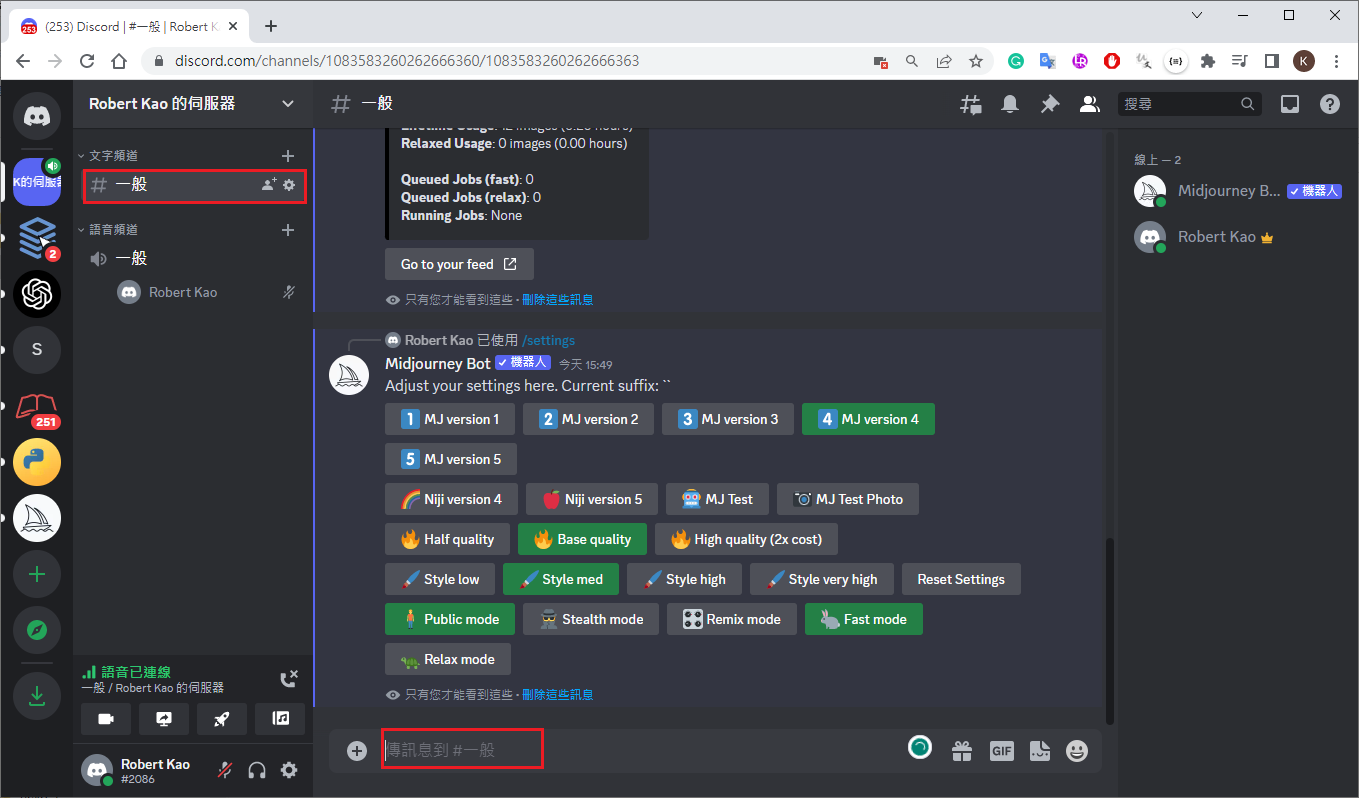
Task: Open the GIF picker
Action: [1001, 751]
